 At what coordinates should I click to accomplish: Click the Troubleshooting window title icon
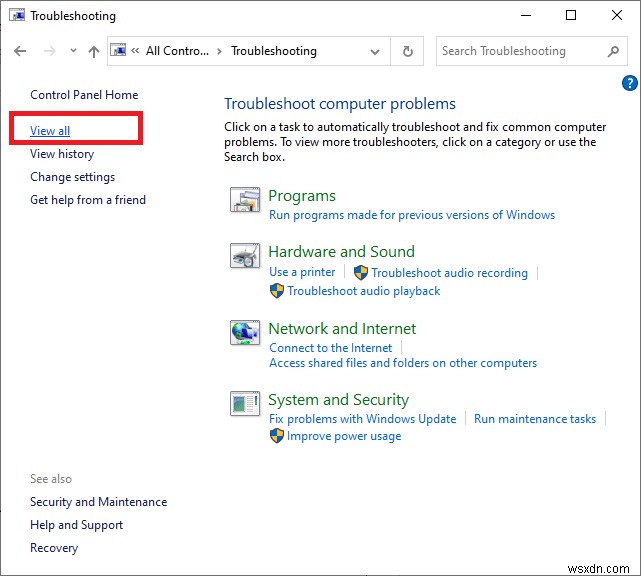click(17, 16)
